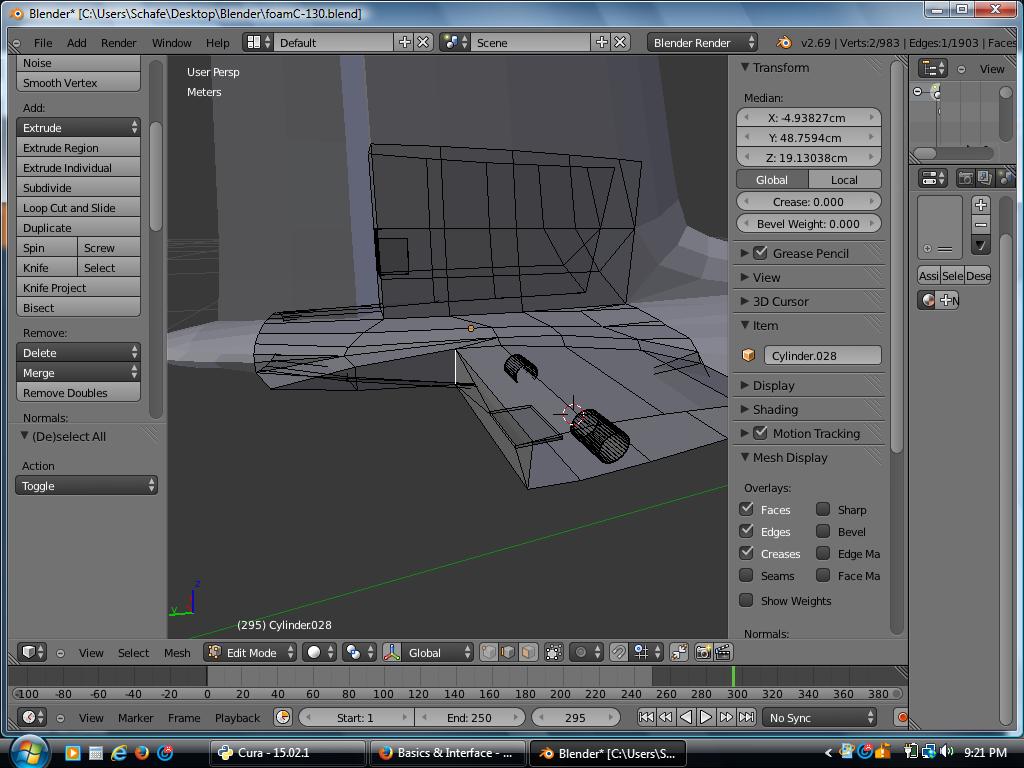The height and width of the screenshot is (768, 1024).
Task: Open the Render Layers properties tab
Action: (x=985, y=177)
